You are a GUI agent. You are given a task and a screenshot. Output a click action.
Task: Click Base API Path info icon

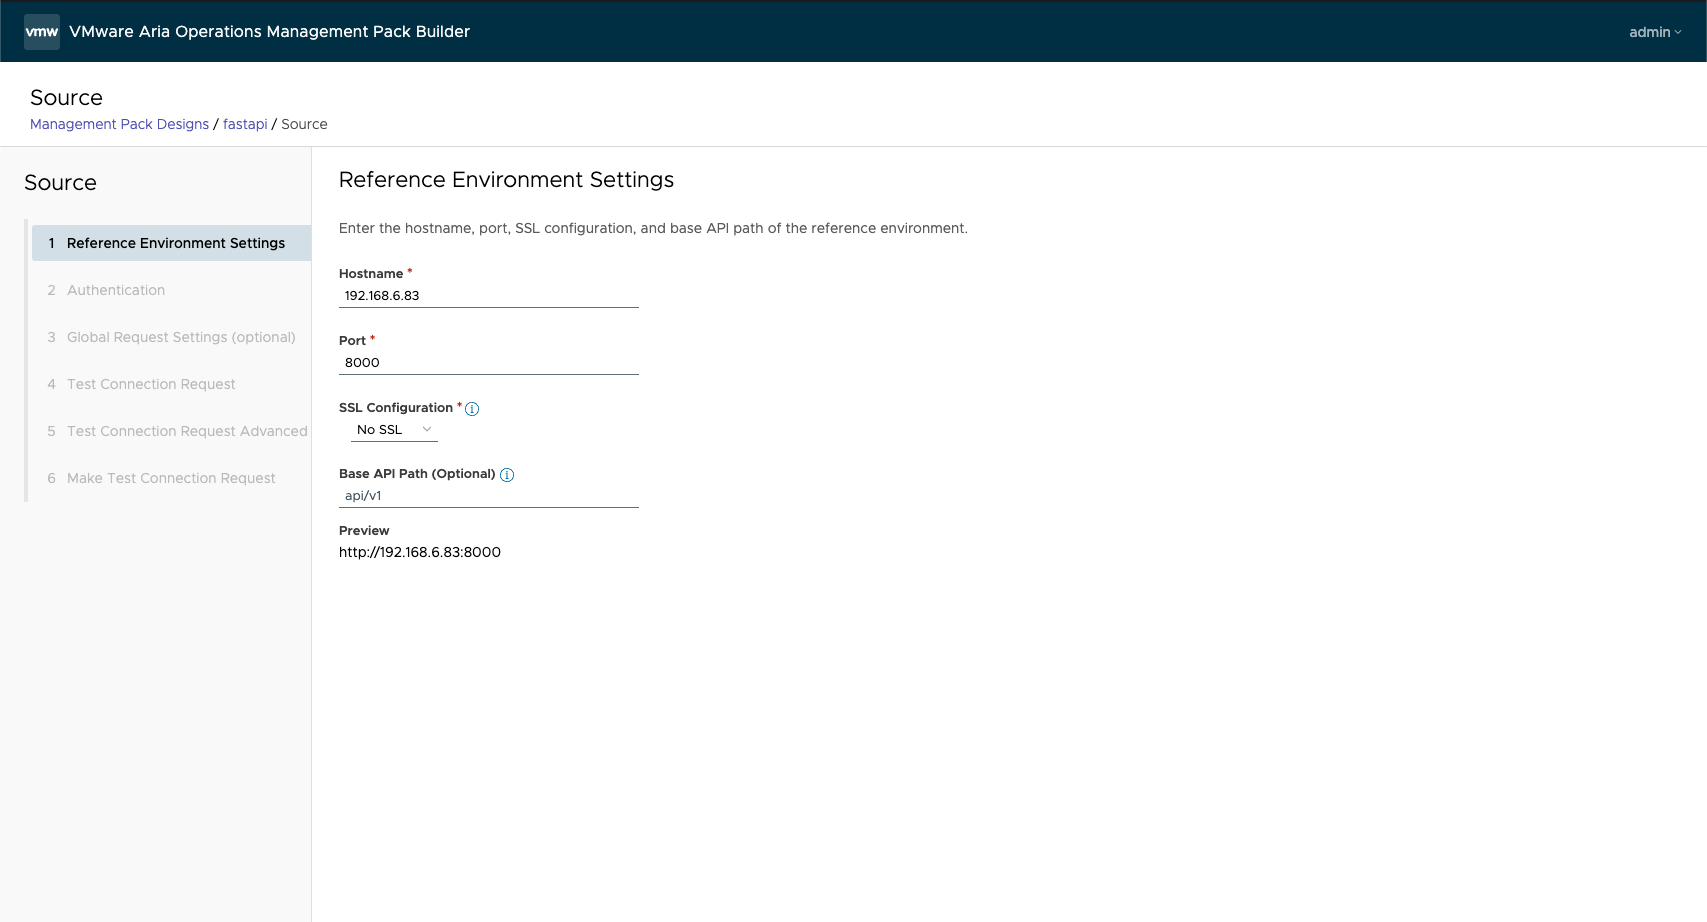tap(507, 475)
